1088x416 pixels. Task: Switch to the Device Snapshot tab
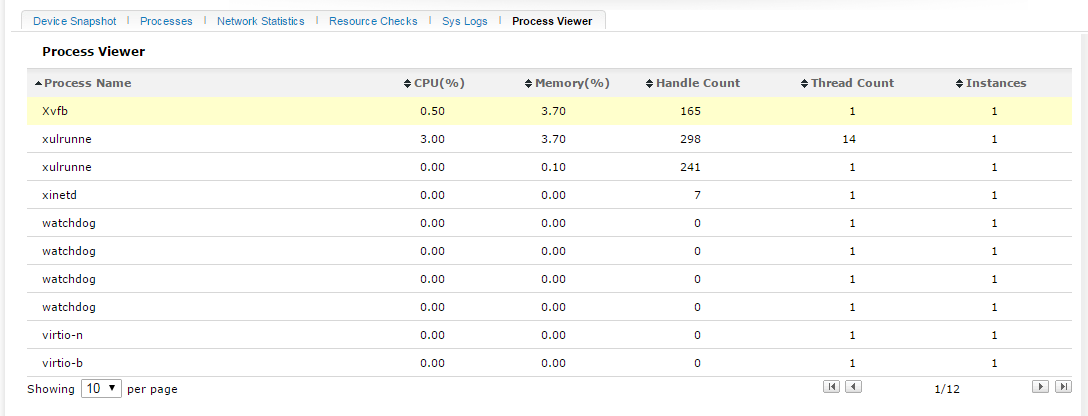click(x=75, y=21)
